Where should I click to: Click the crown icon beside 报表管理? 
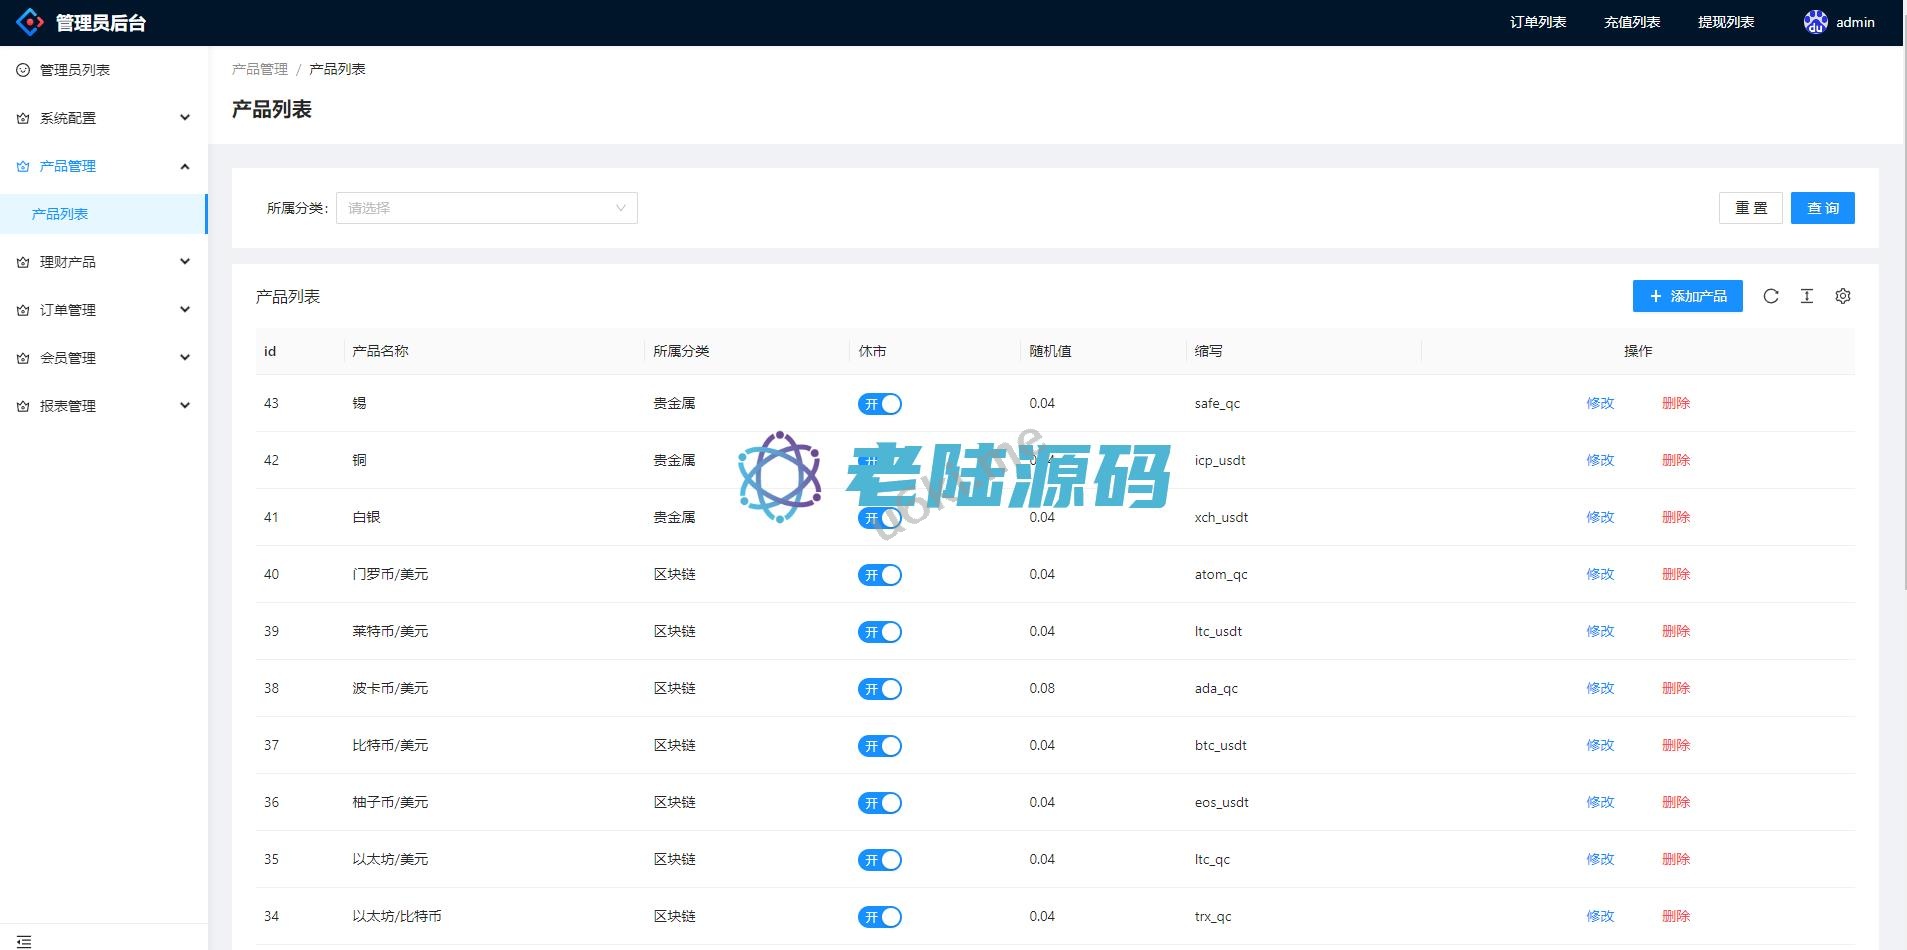pos(23,406)
